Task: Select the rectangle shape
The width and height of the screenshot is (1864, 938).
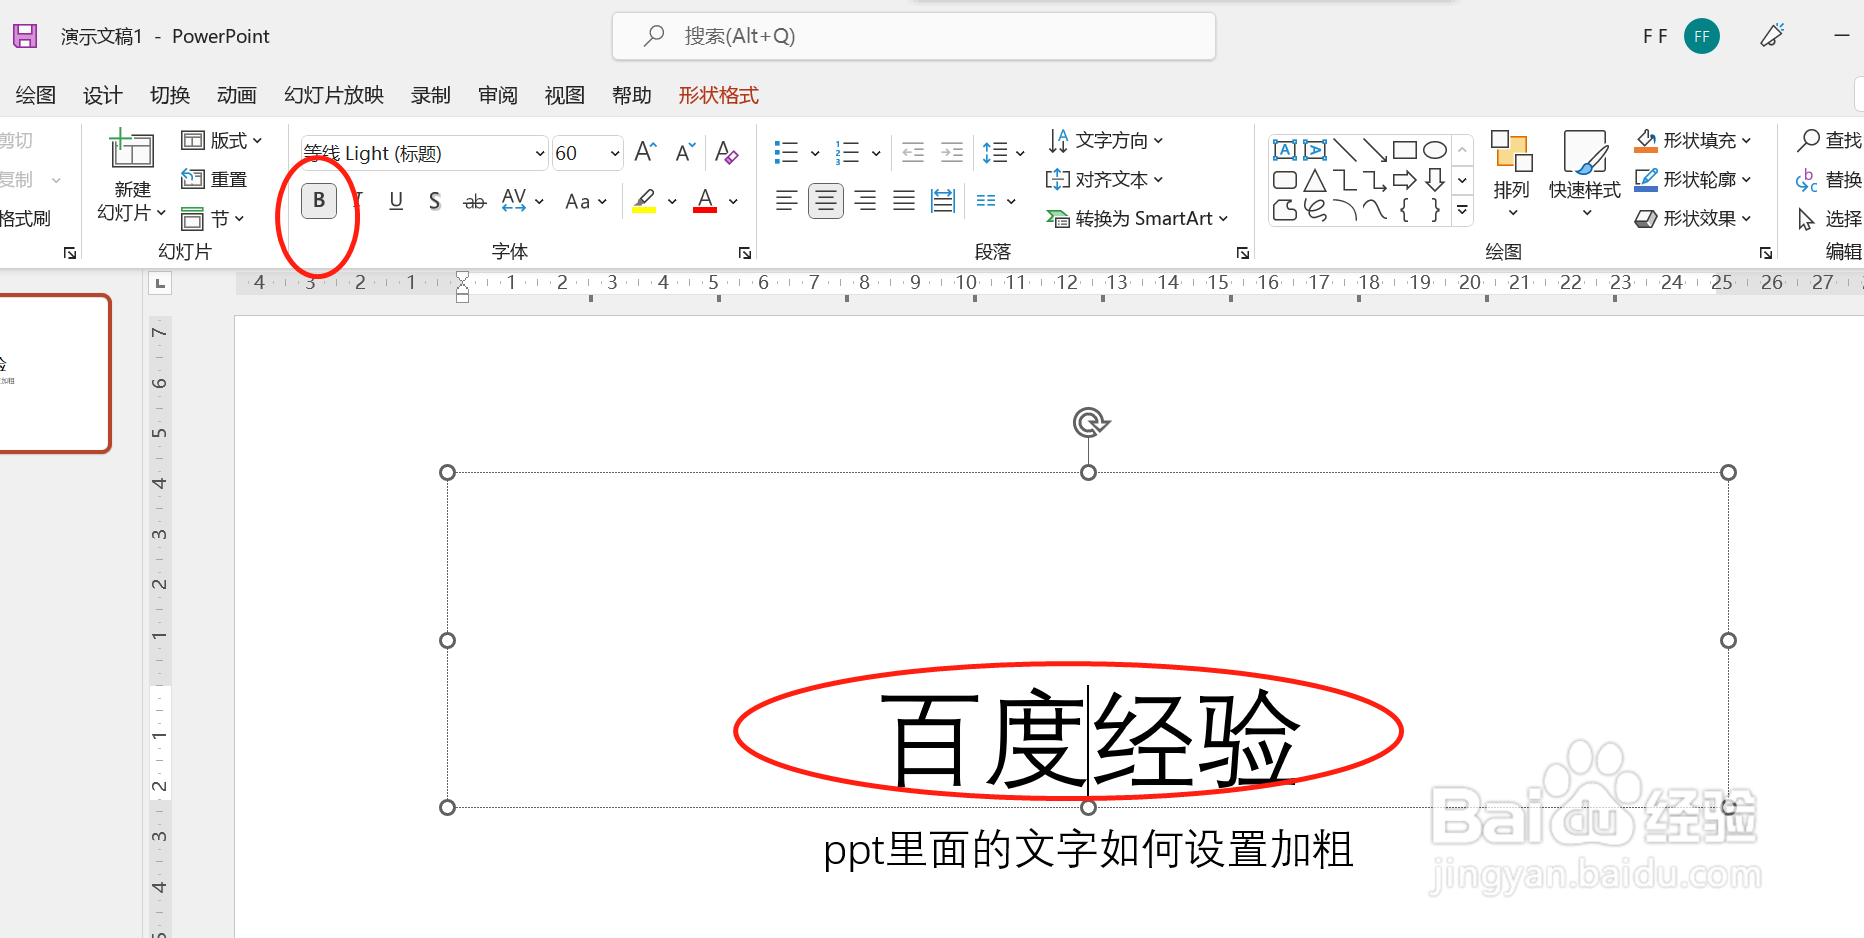Action: click(1405, 150)
